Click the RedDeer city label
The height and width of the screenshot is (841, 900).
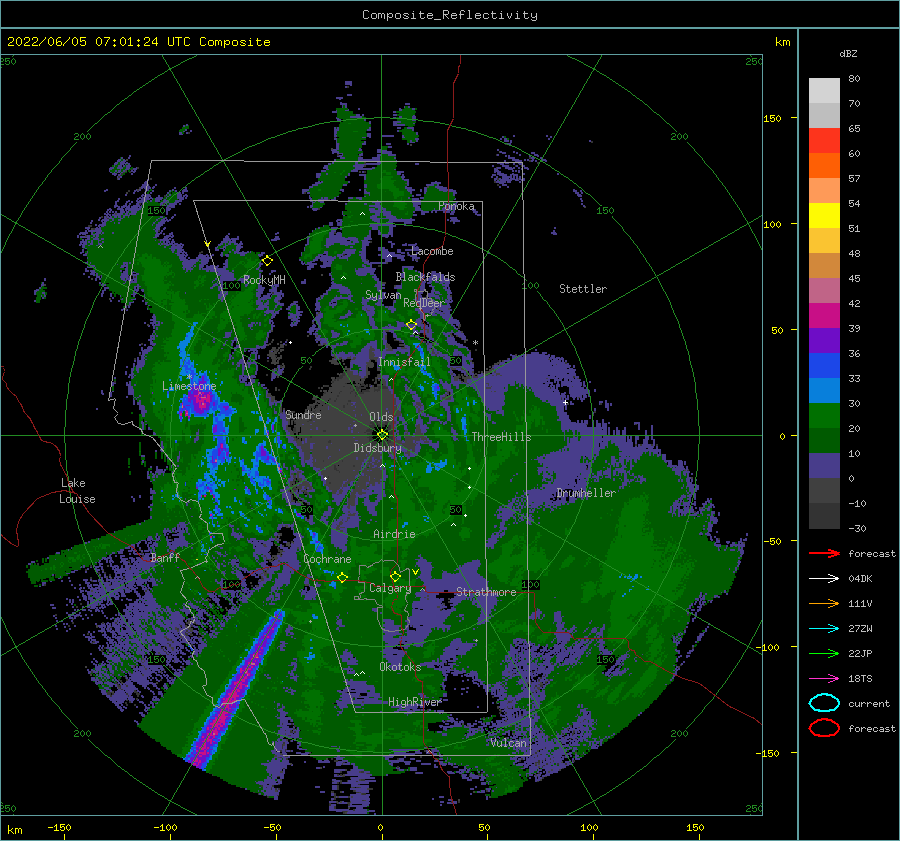[x=424, y=303]
